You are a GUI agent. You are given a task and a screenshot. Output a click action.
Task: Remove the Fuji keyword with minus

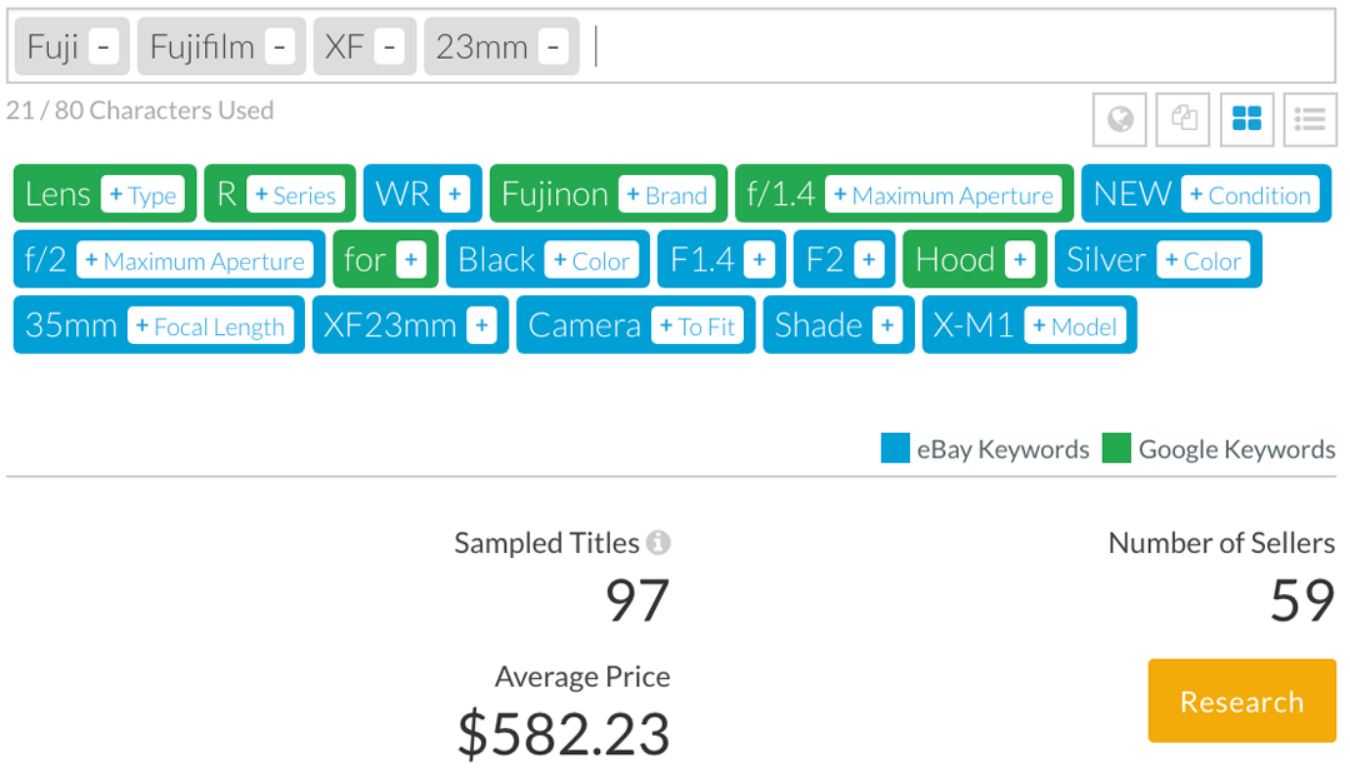coord(103,47)
